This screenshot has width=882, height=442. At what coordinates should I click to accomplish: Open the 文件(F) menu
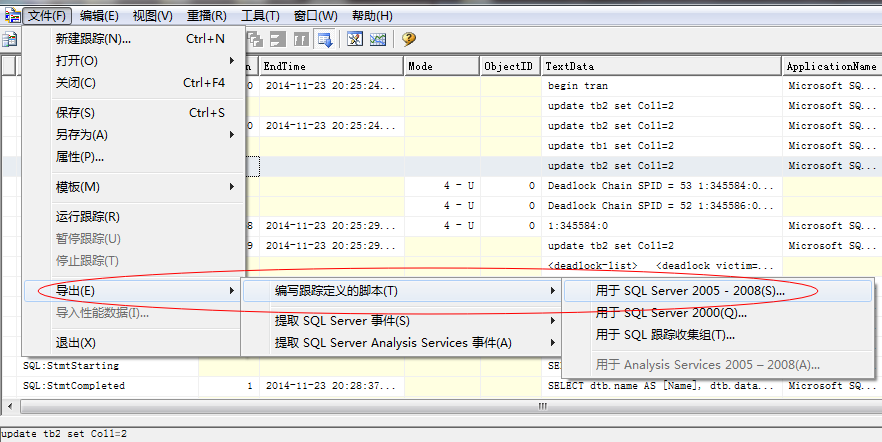(x=47, y=16)
